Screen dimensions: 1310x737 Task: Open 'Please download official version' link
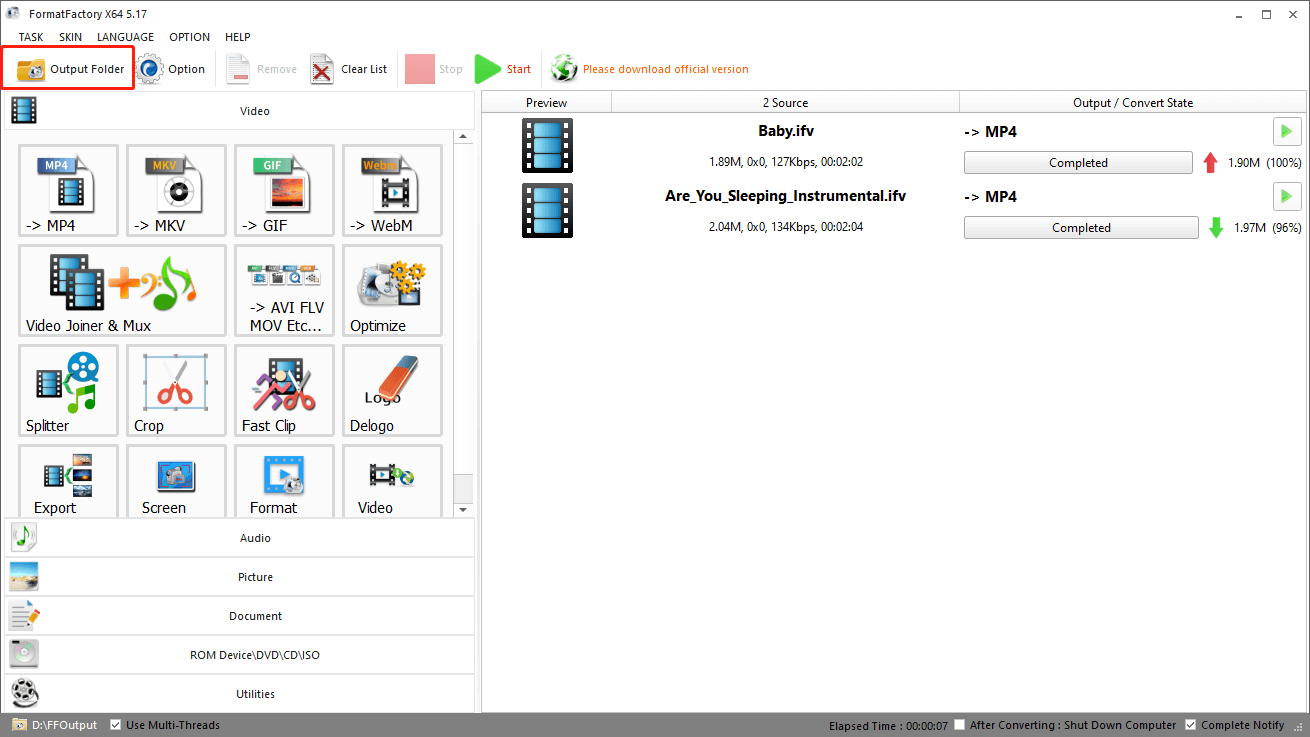[665, 69]
